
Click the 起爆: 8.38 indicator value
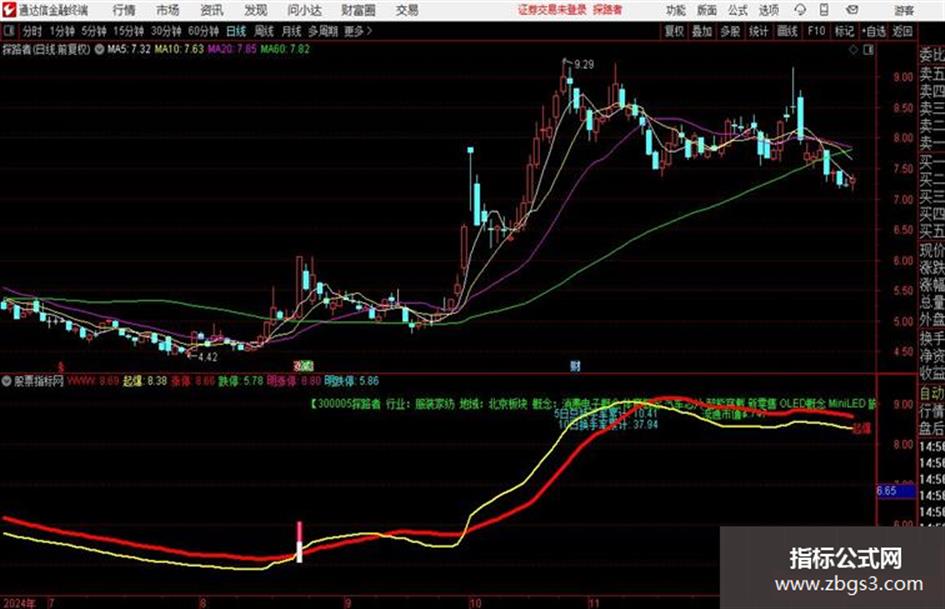coord(145,381)
